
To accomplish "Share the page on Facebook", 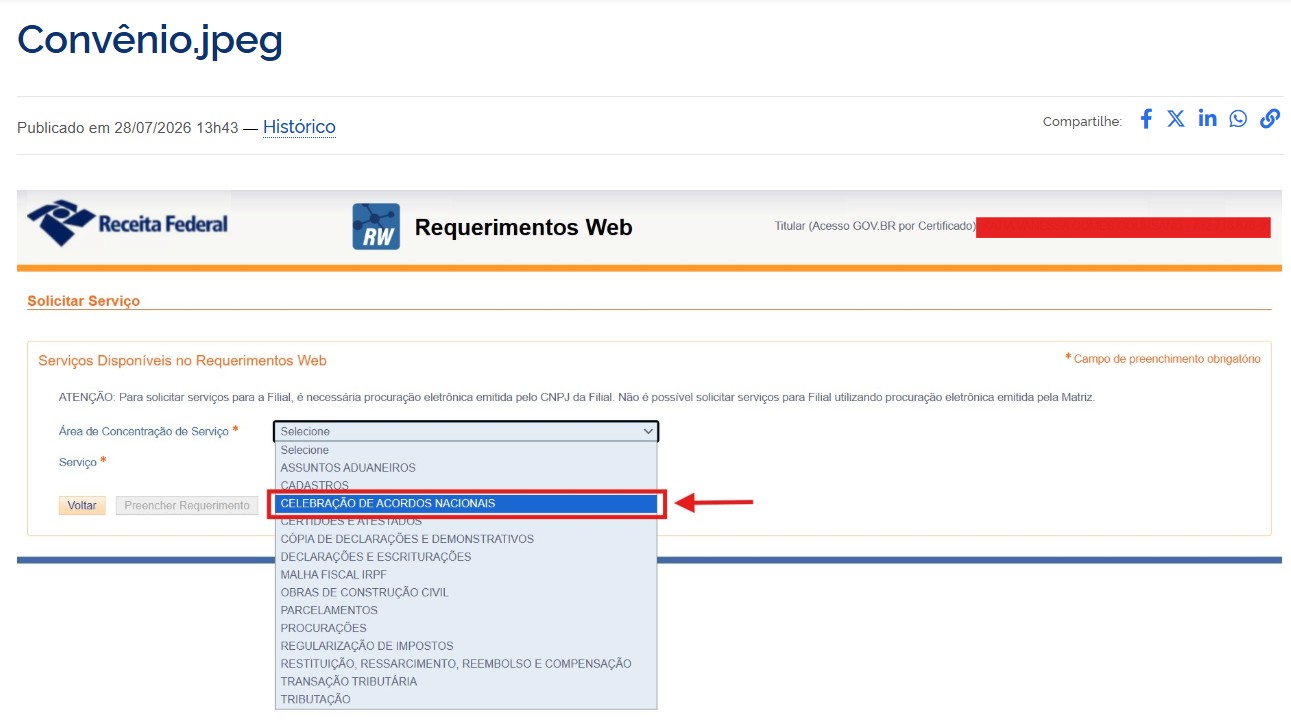I will coord(1146,119).
